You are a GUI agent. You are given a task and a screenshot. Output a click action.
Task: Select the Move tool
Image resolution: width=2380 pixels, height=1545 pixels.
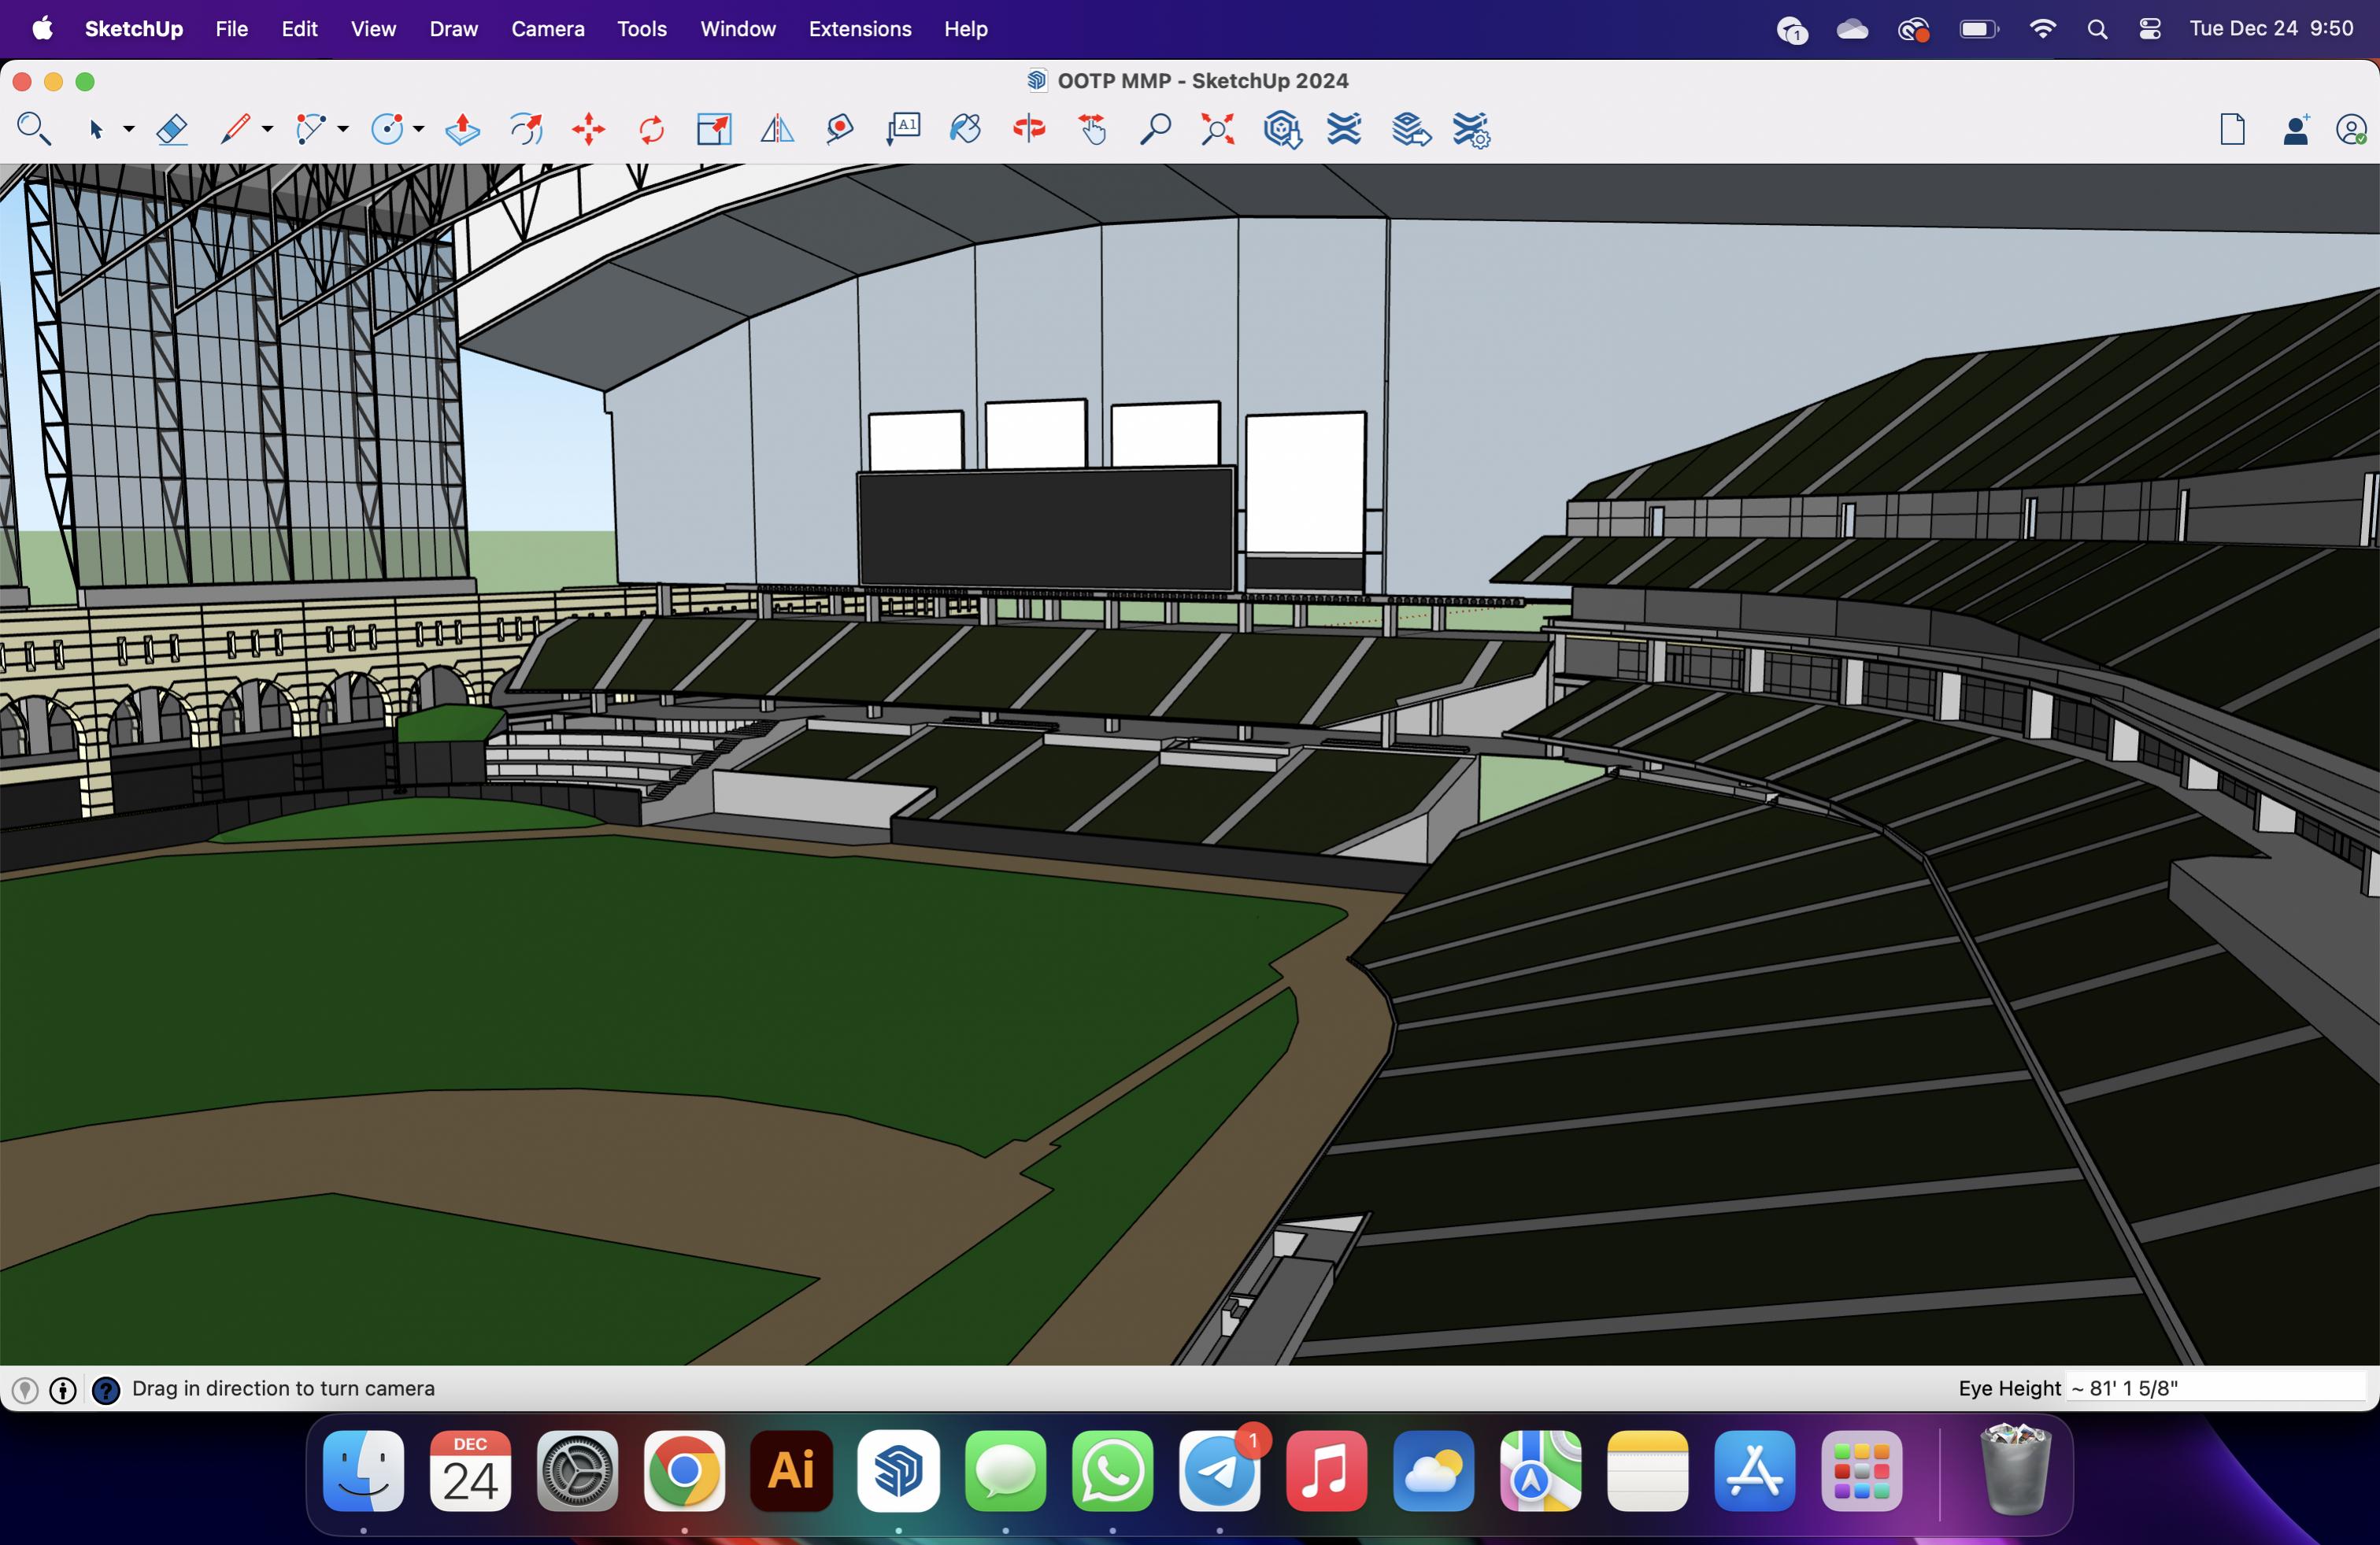(x=589, y=129)
